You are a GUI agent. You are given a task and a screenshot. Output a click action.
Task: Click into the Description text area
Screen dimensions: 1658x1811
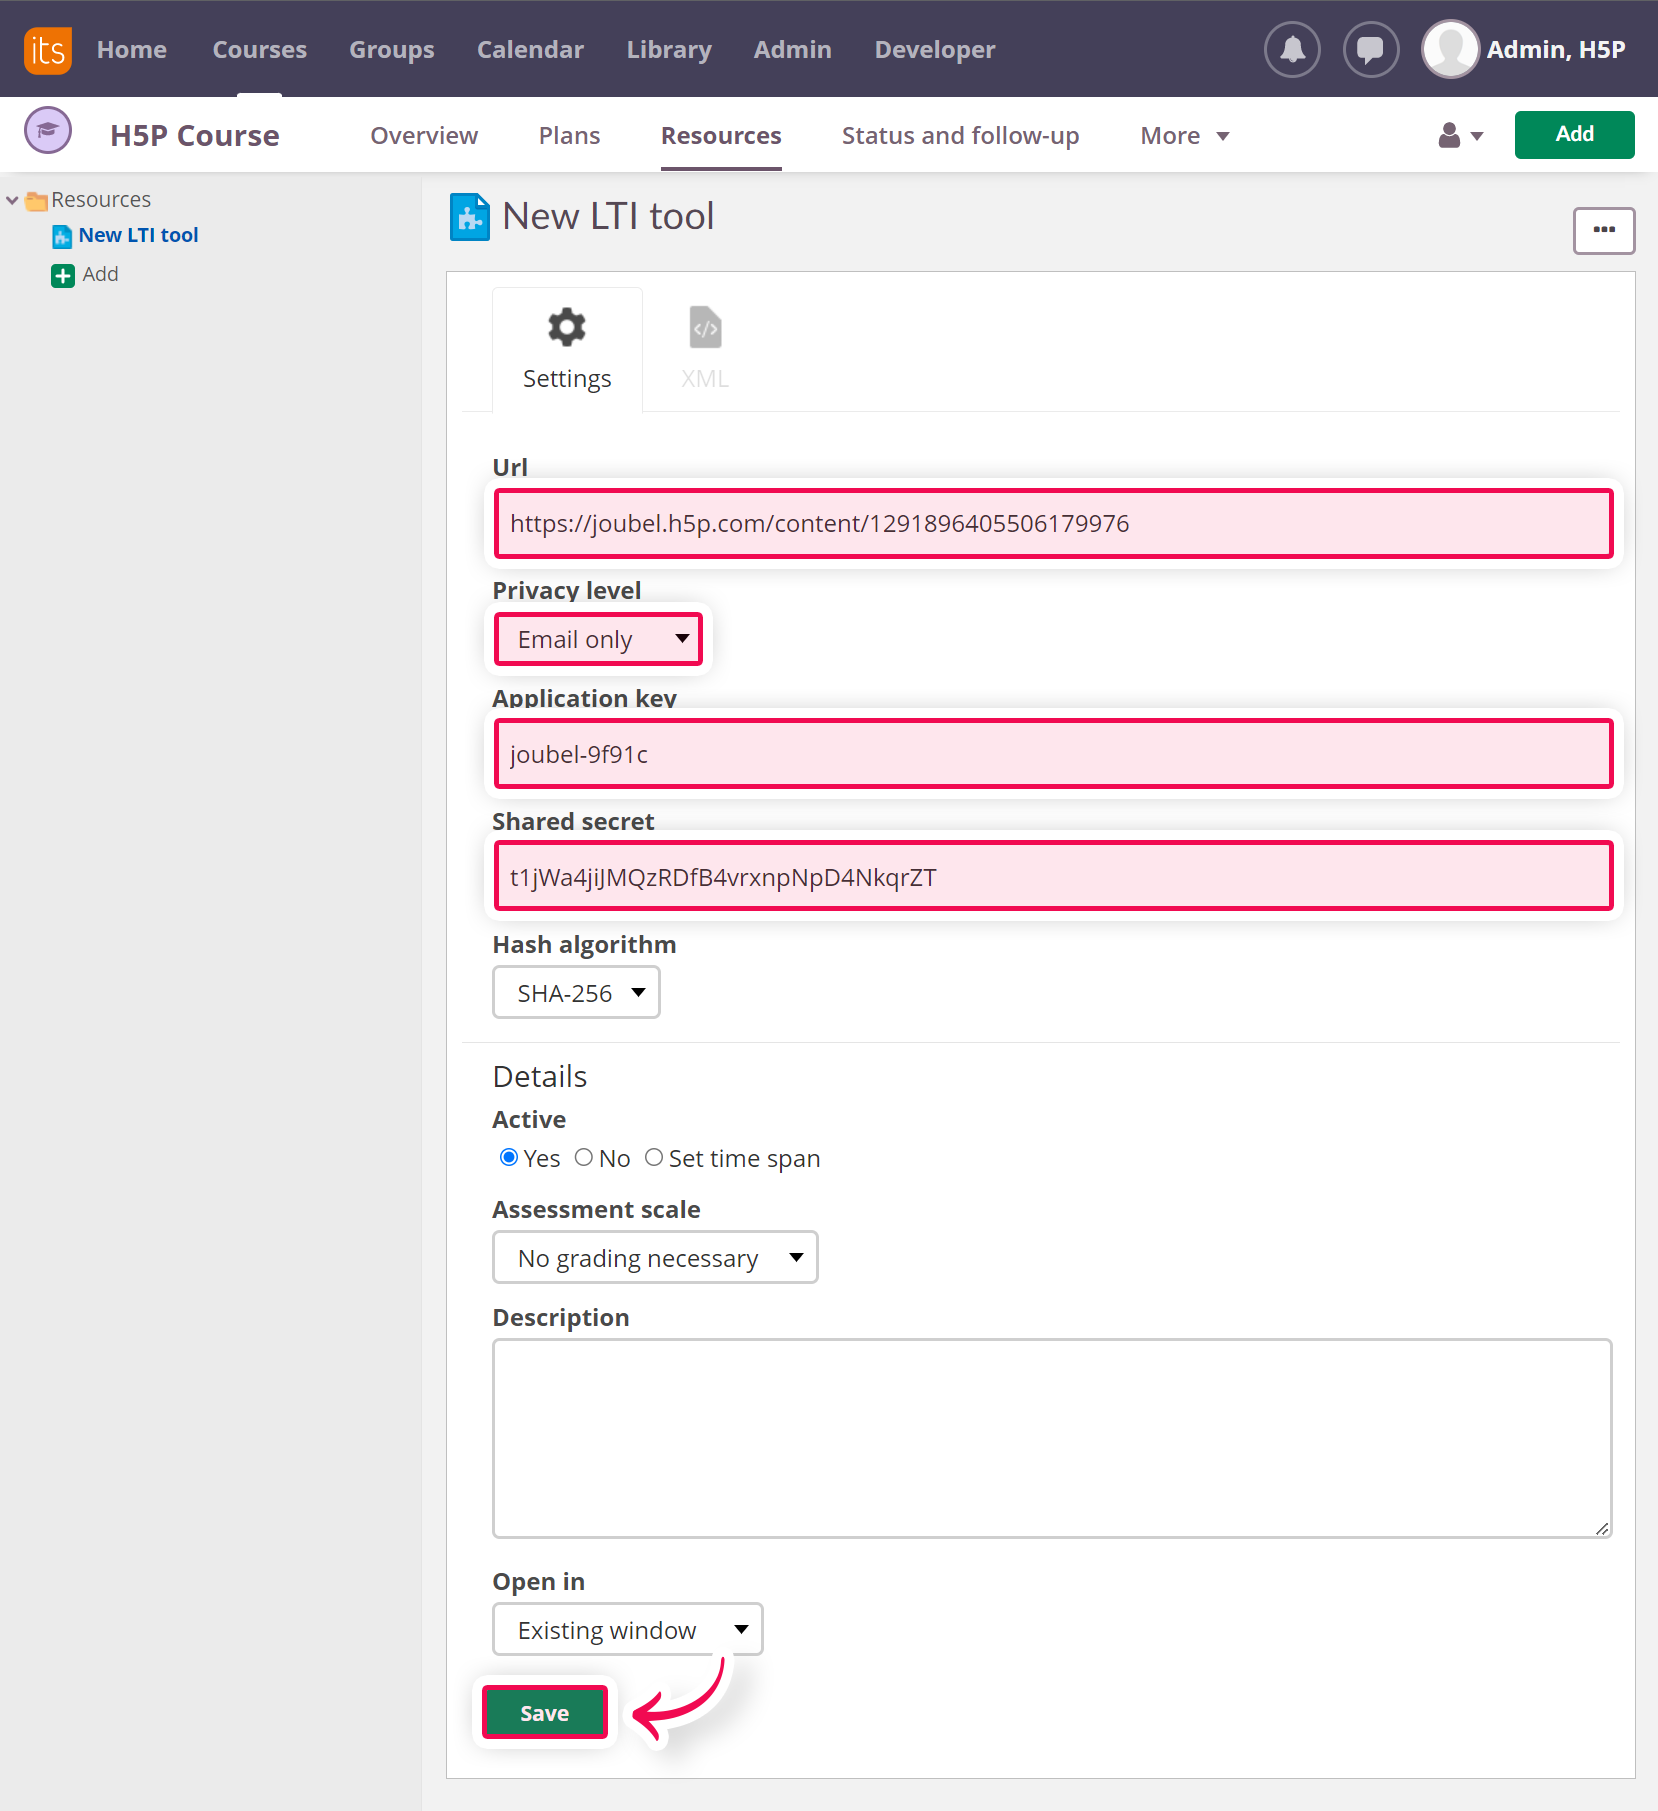[1052, 1438]
